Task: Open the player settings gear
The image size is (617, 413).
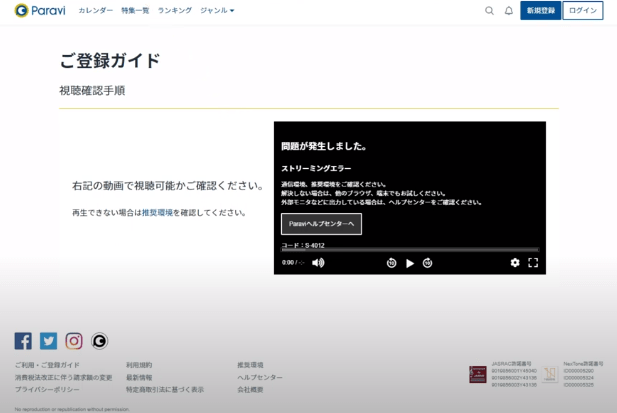Action: pyautogui.click(x=515, y=262)
